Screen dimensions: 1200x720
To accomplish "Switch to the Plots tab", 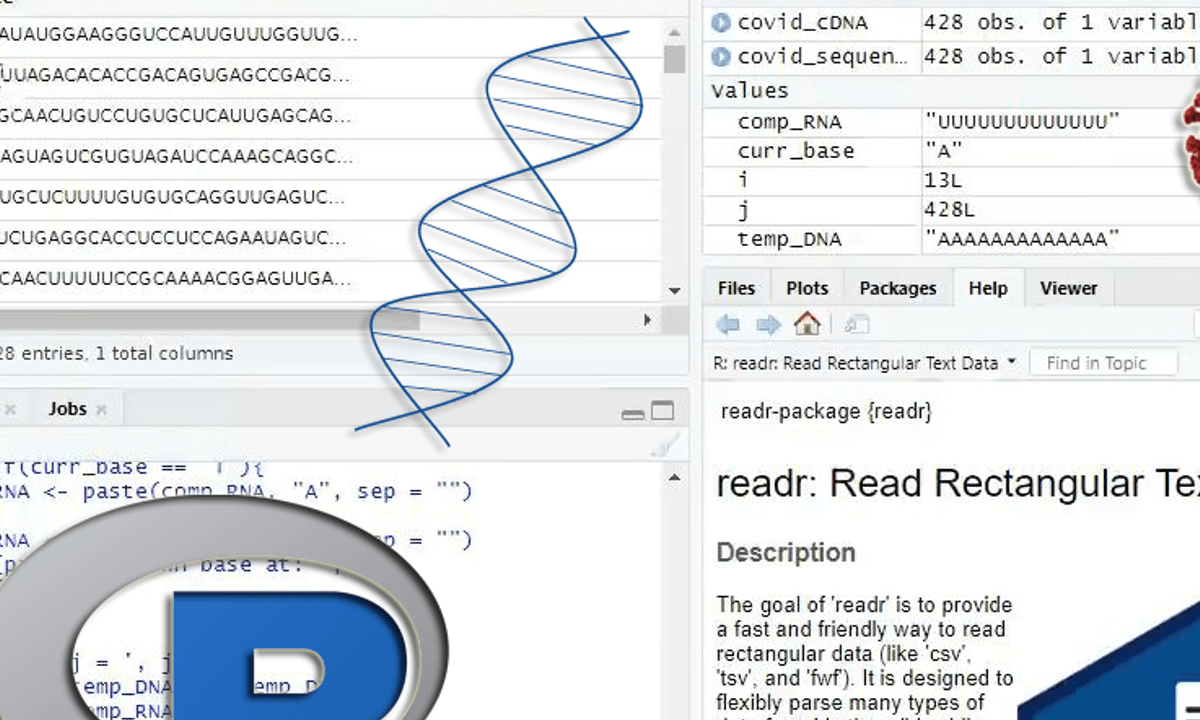I will click(807, 288).
